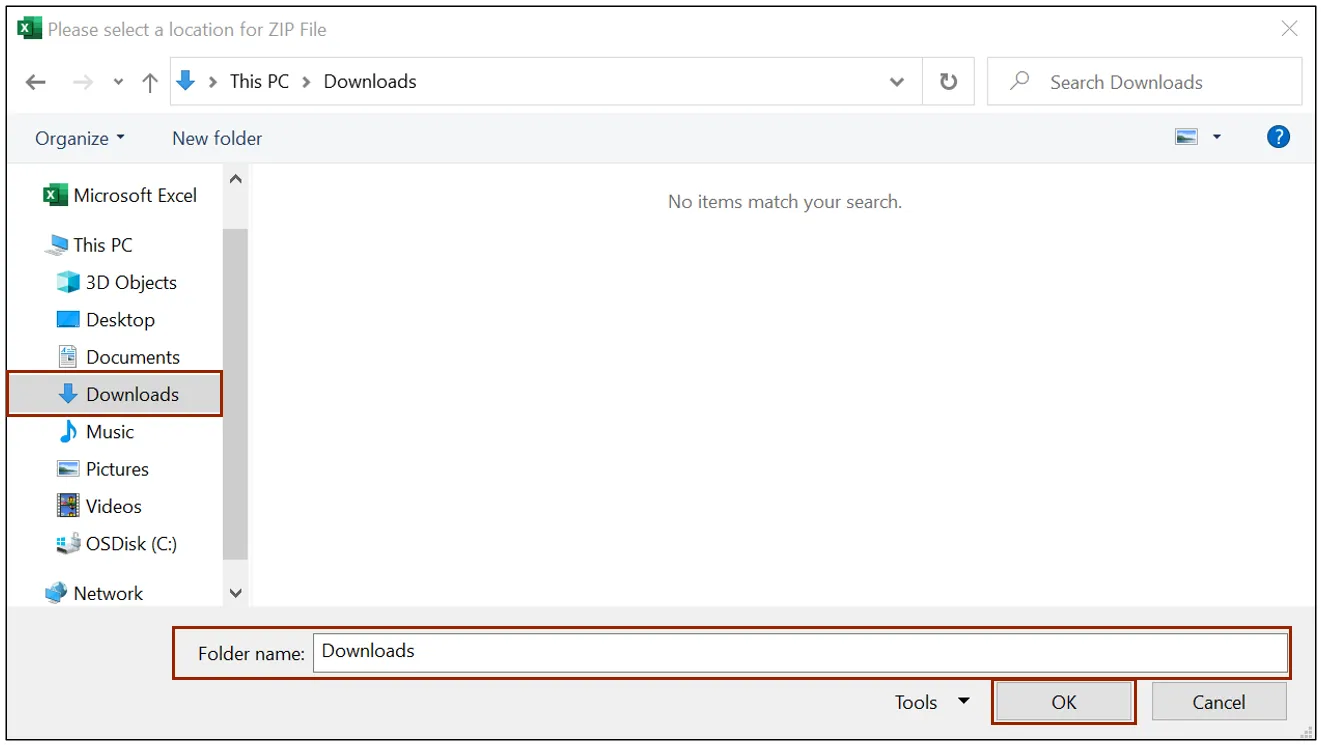Click the New folder button
This screenshot has width=1323, height=745.
click(217, 138)
